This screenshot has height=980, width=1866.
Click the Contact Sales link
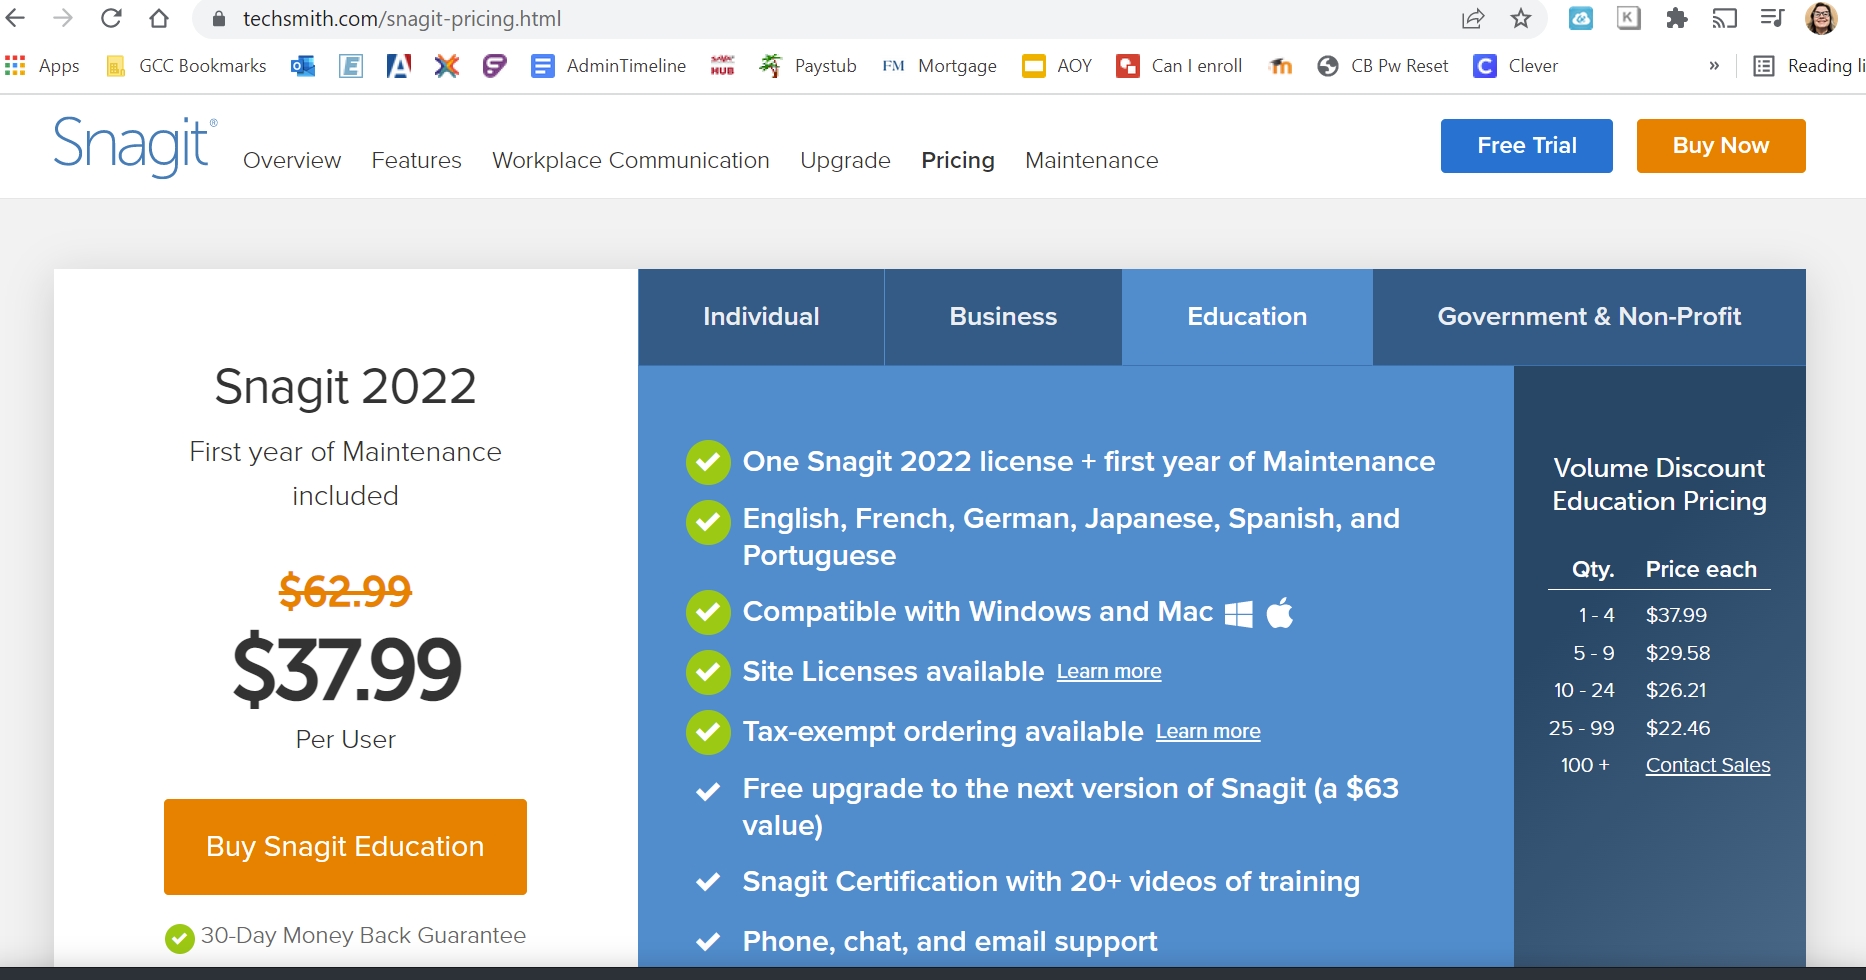(x=1708, y=766)
